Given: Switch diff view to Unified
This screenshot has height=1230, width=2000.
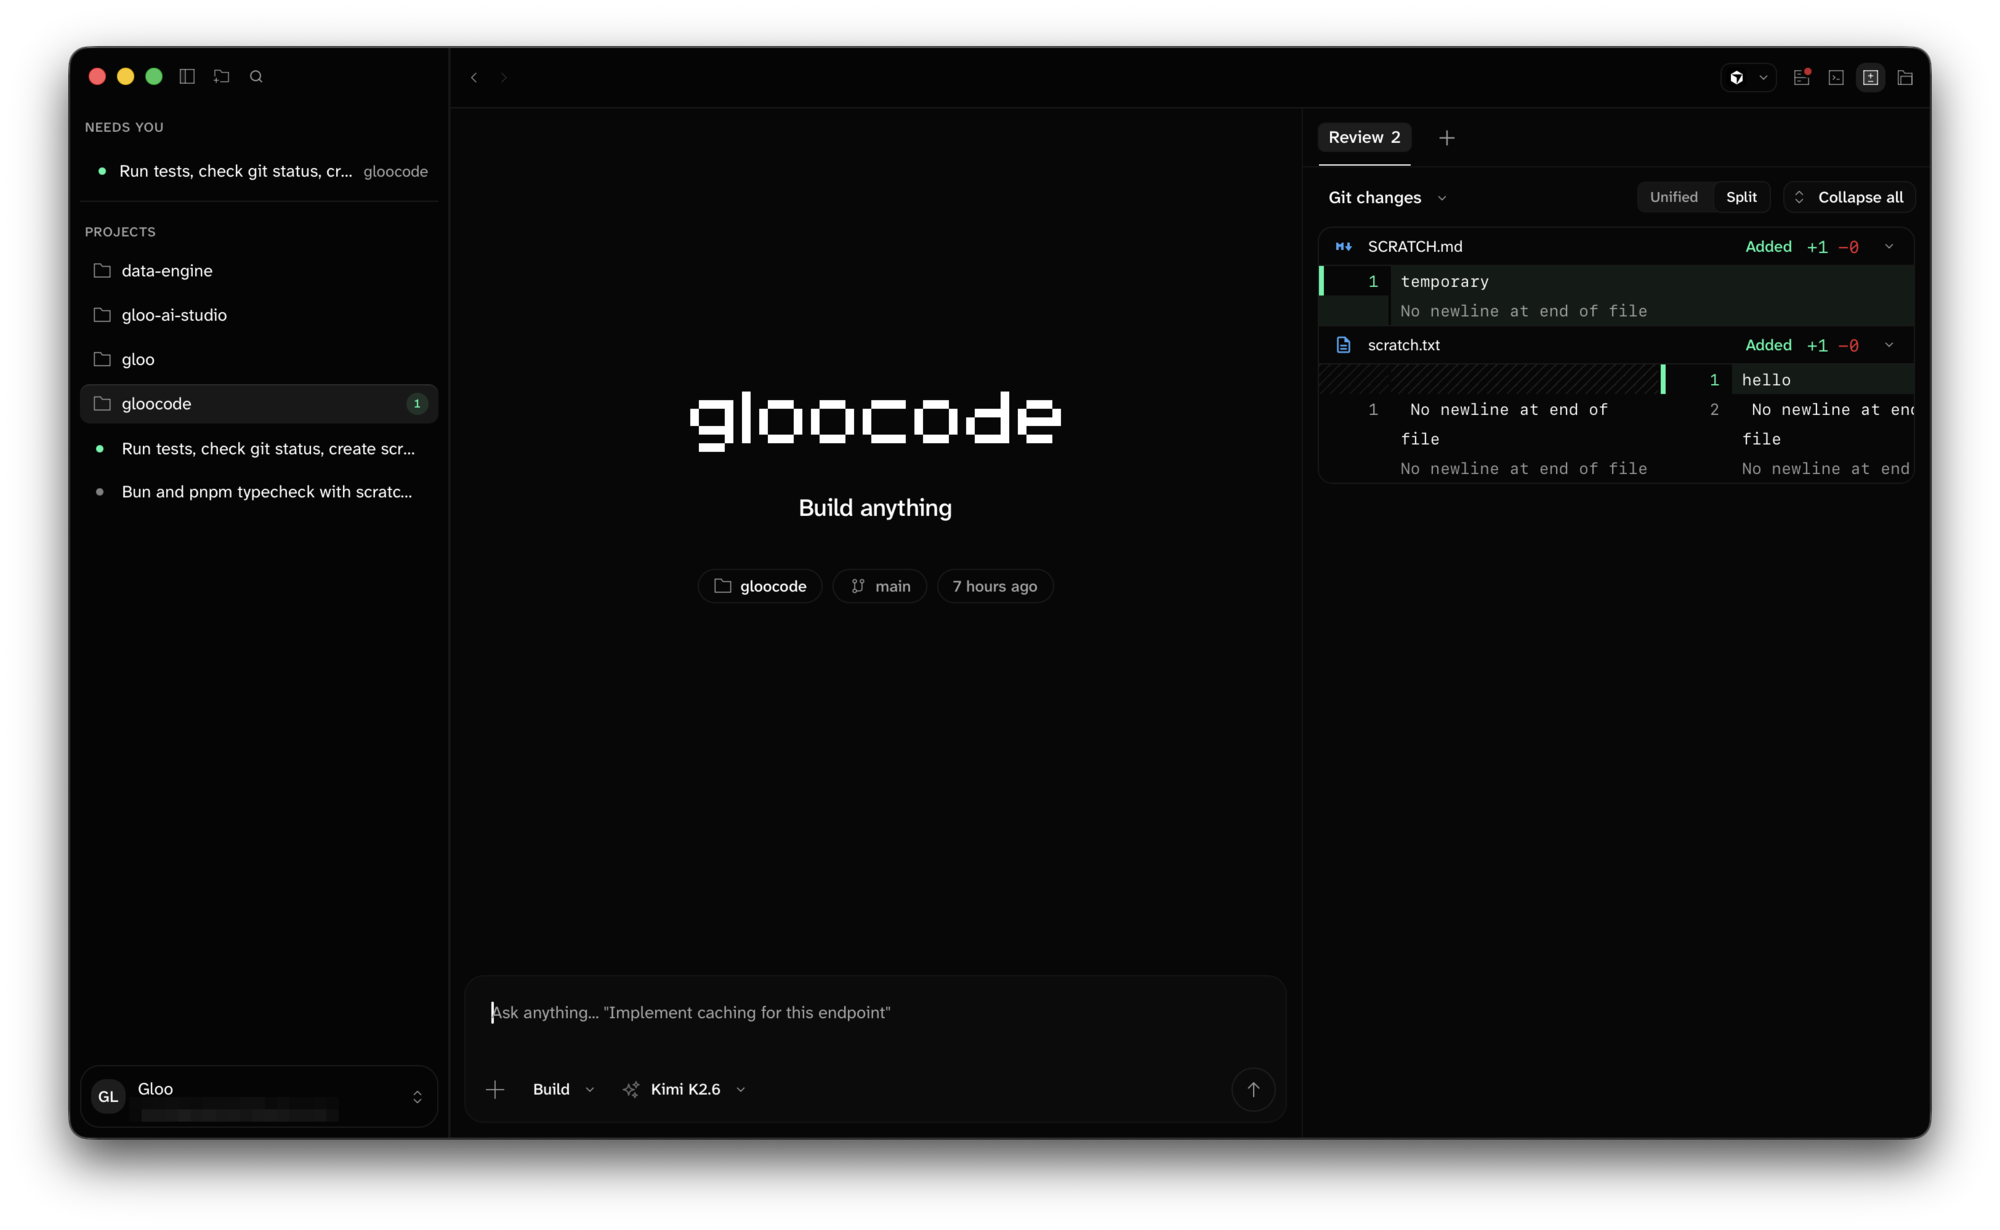Looking at the screenshot, I should pos(1674,197).
